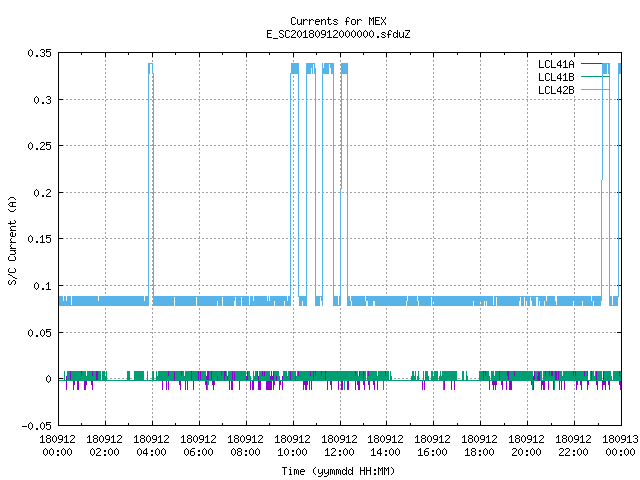Viewport: 640px width, 480px height.
Task: Click the 180912 04:00 x-axis tick label
Action: click(x=151, y=446)
